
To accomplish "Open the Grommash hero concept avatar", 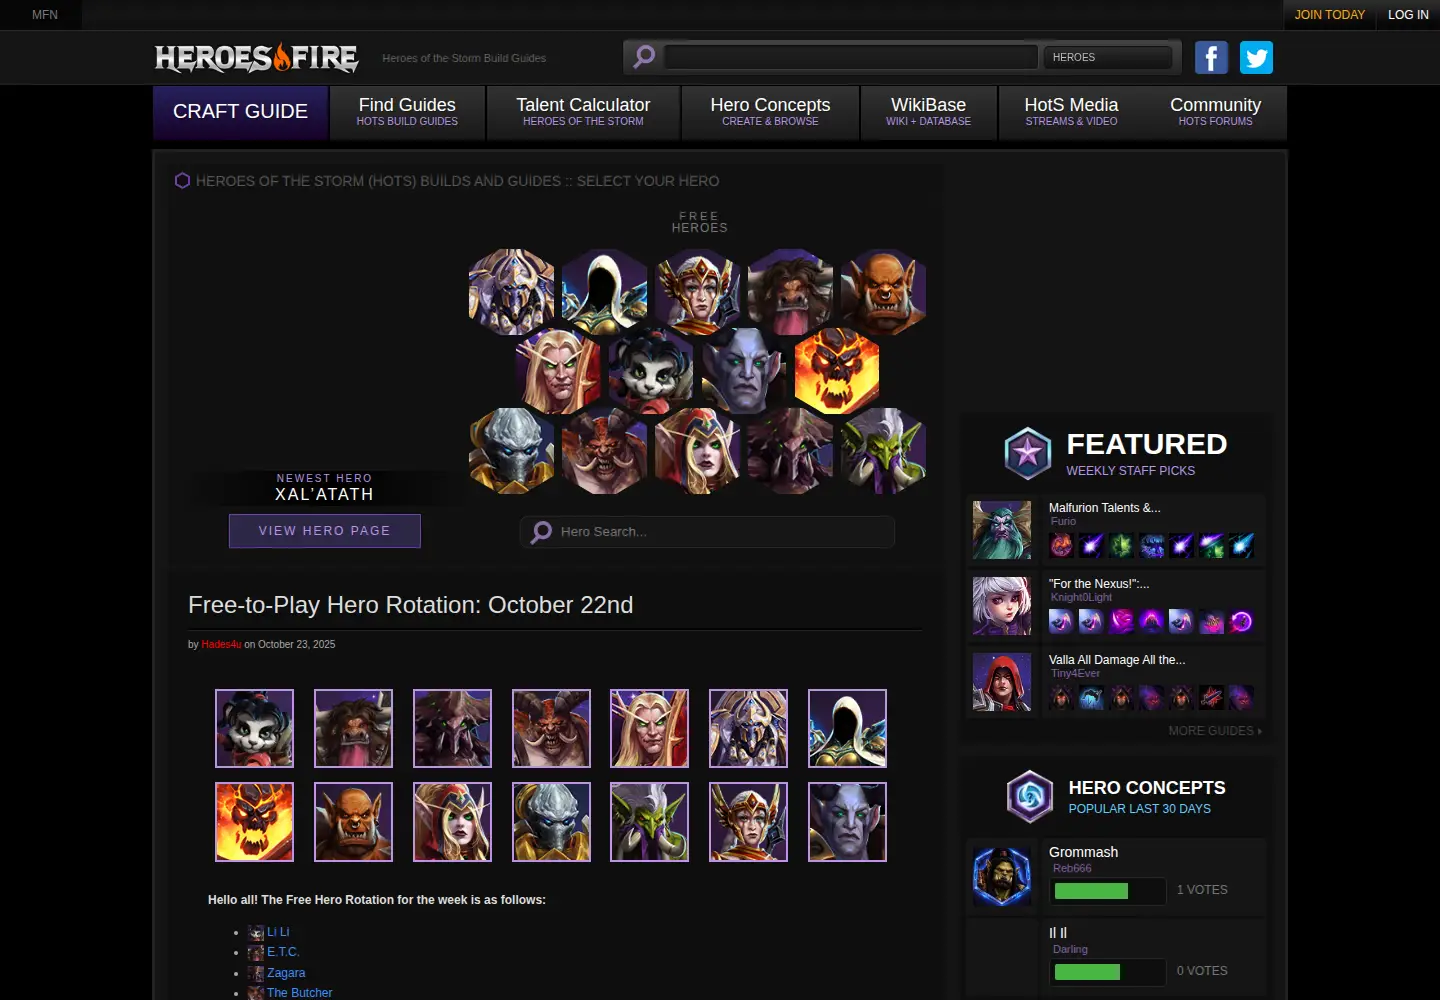I will click(1002, 876).
